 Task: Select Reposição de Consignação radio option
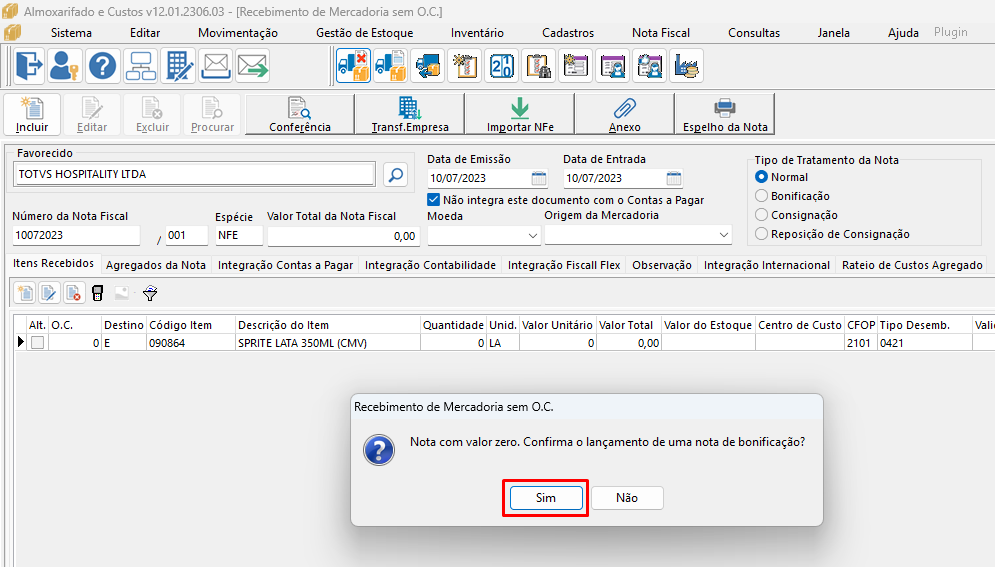[x=761, y=234]
